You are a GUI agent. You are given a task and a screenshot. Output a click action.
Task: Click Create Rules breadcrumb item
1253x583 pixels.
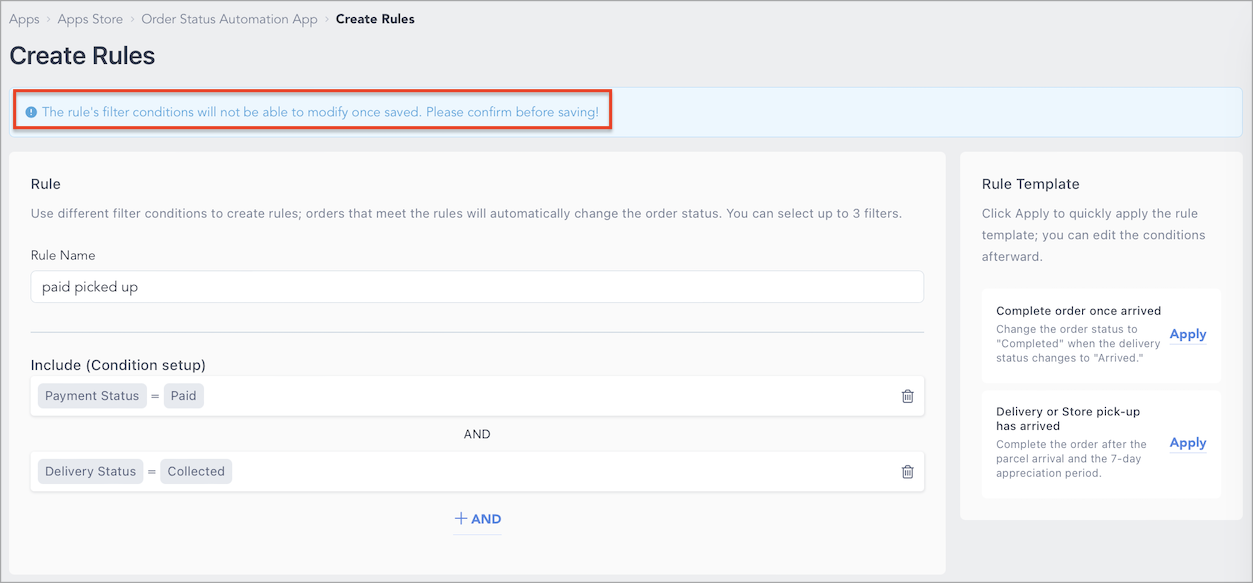pos(375,19)
